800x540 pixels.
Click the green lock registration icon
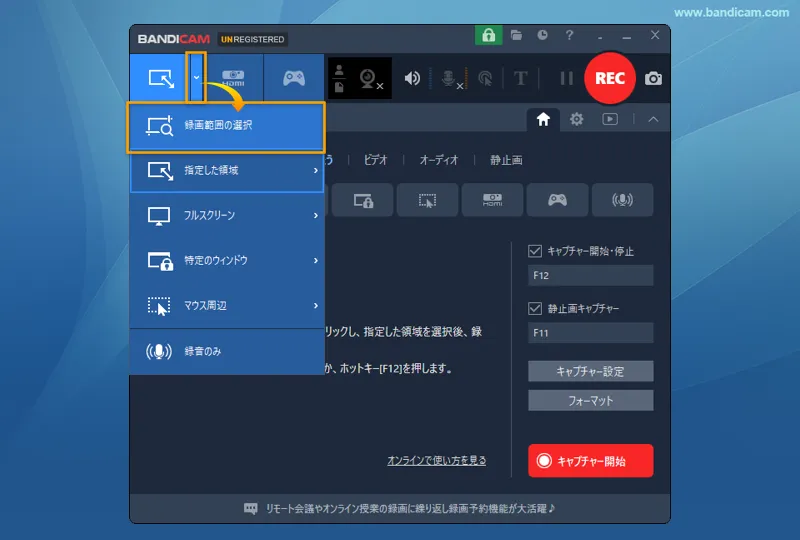(488, 35)
